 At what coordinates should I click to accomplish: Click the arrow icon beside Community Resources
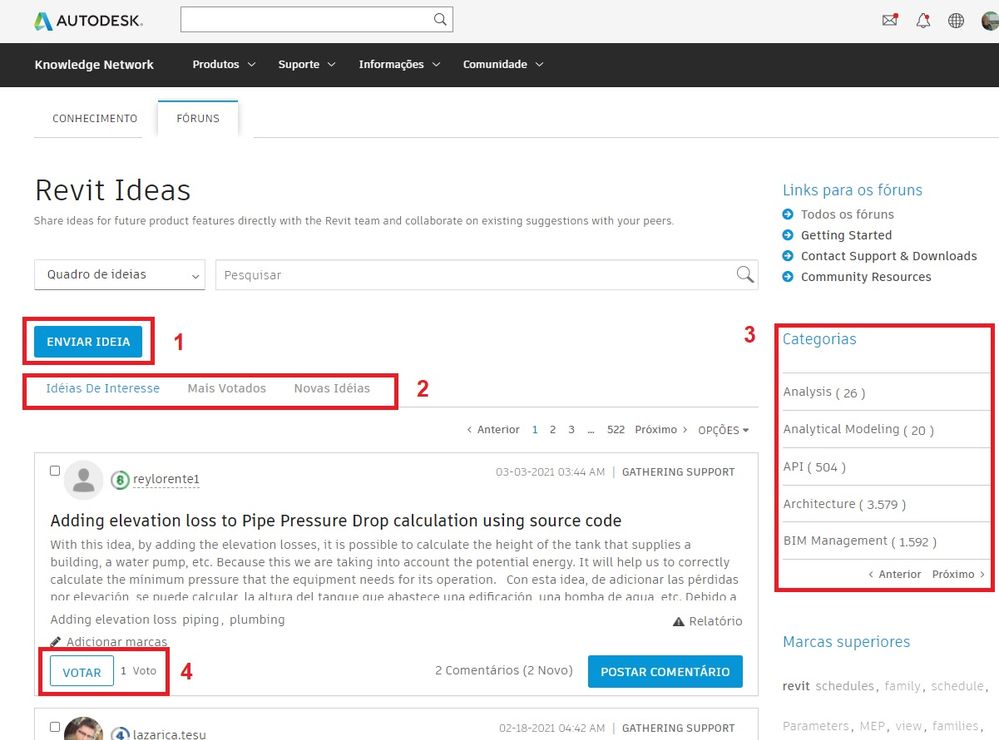[x=788, y=277]
